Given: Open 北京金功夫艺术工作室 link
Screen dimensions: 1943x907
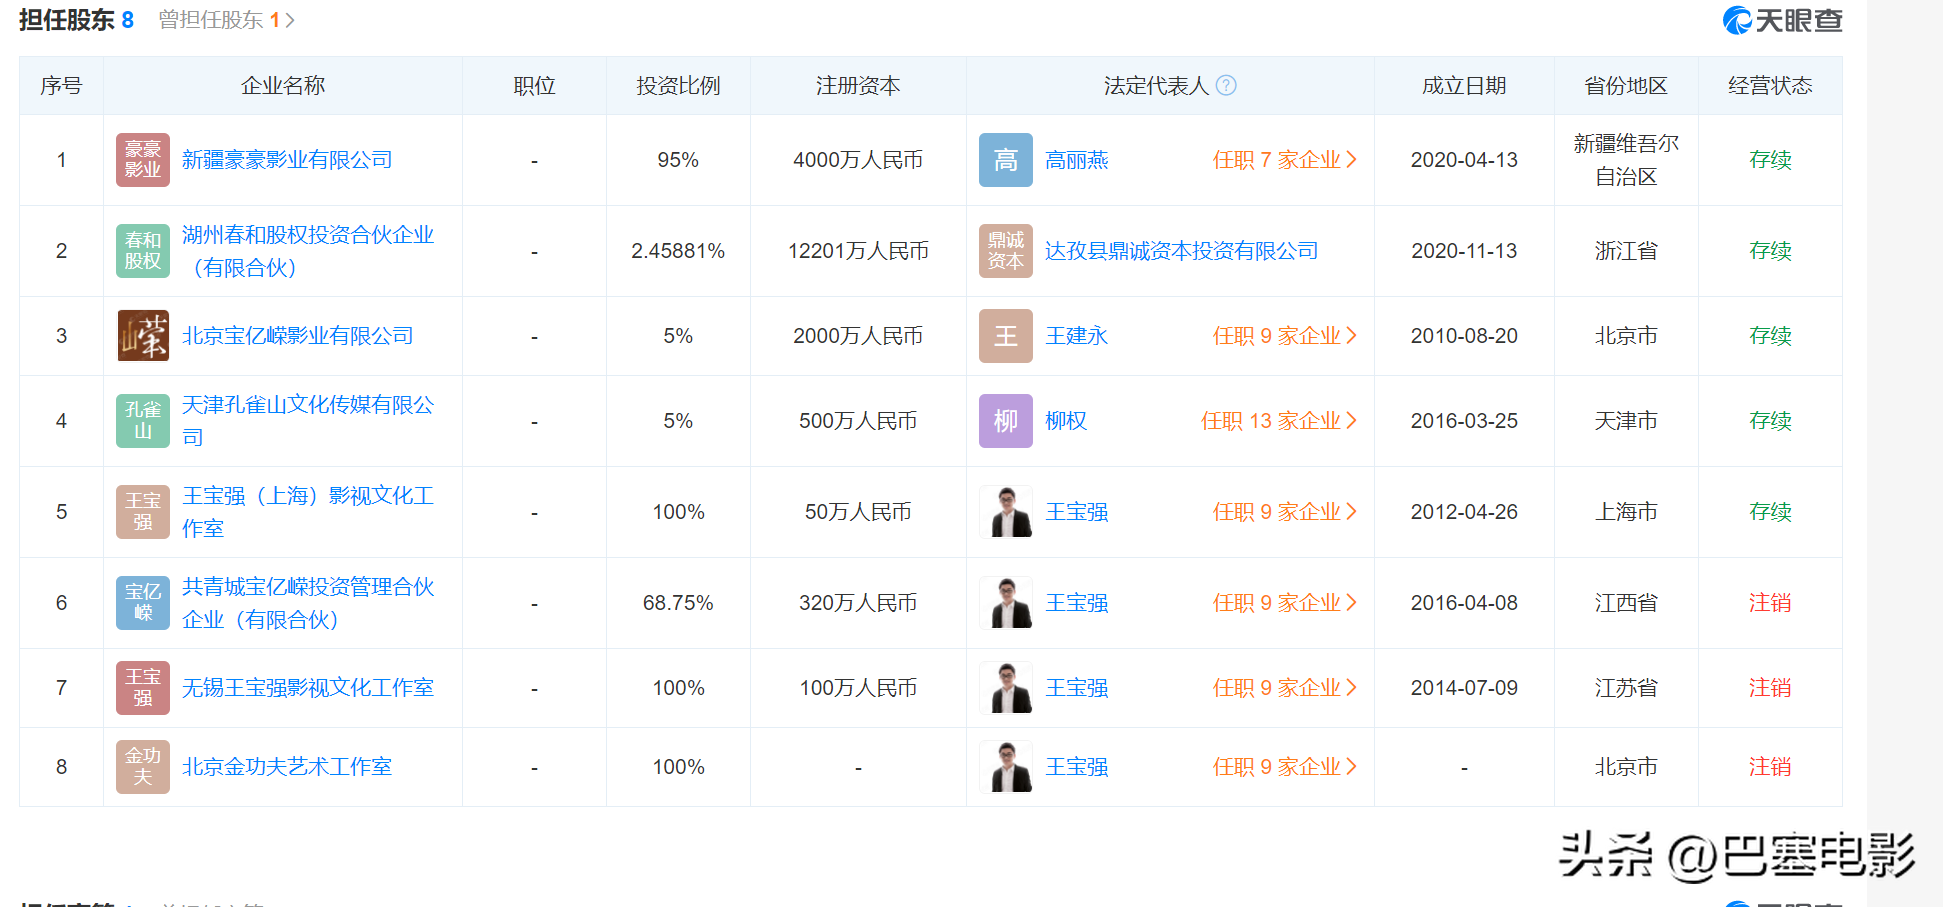Looking at the screenshot, I should (x=287, y=767).
